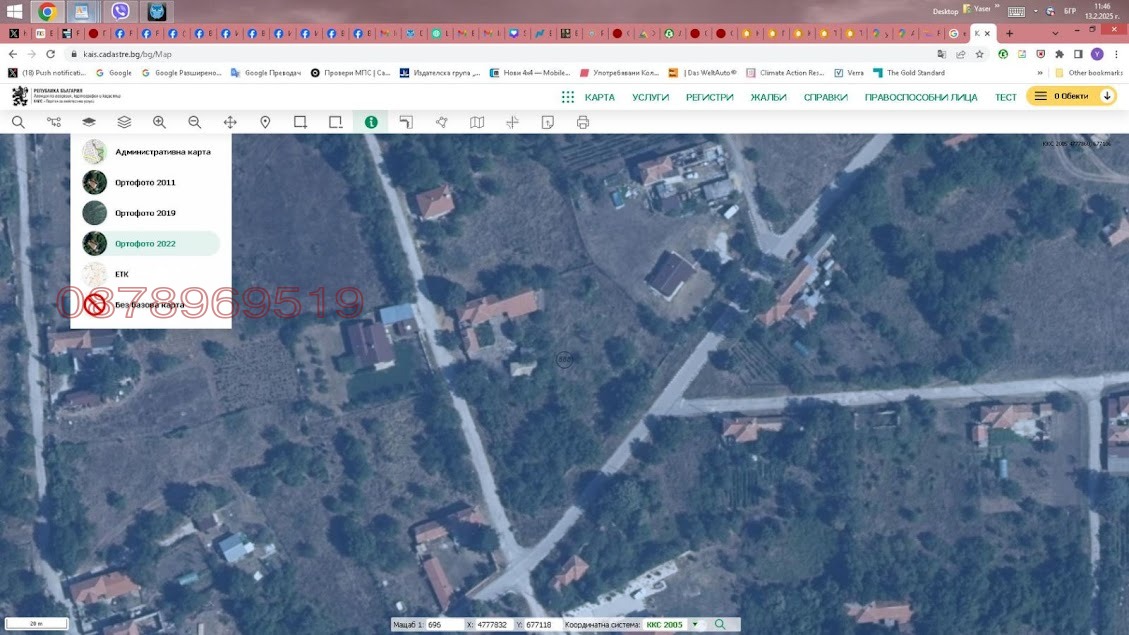
Task: Open the search magnifier in the toolbar
Action: pos(18,121)
